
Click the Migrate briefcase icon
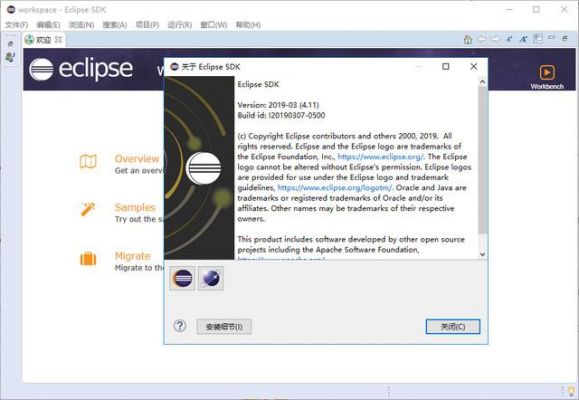pyautogui.click(x=88, y=258)
